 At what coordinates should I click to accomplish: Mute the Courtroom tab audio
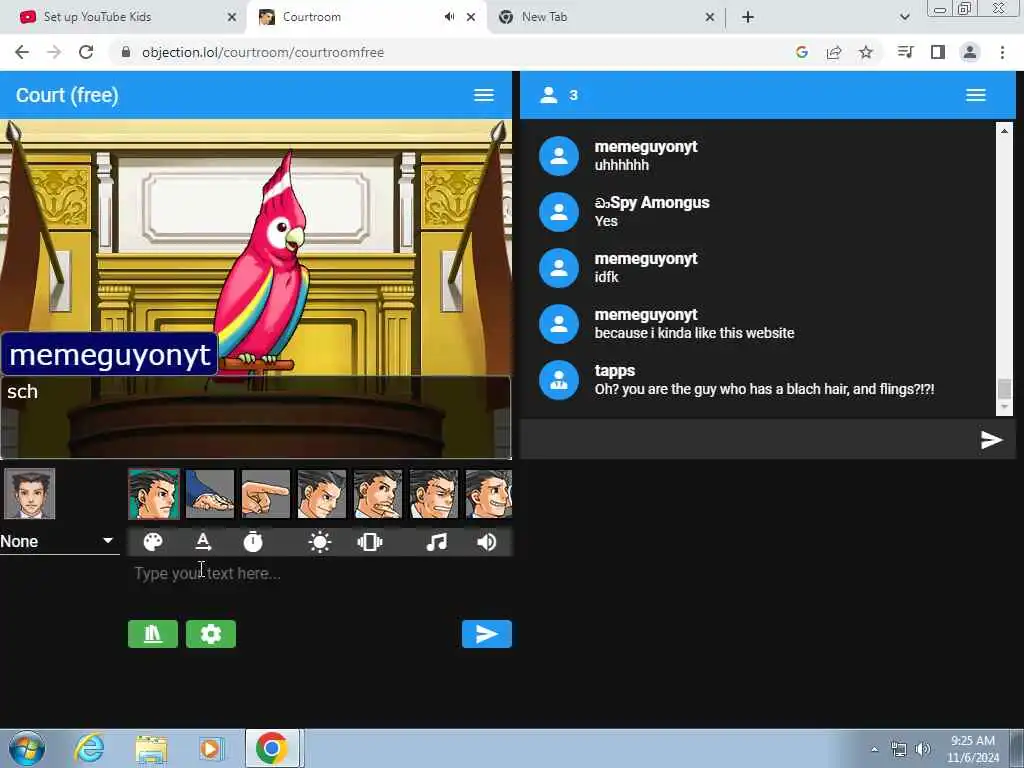[x=449, y=17]
